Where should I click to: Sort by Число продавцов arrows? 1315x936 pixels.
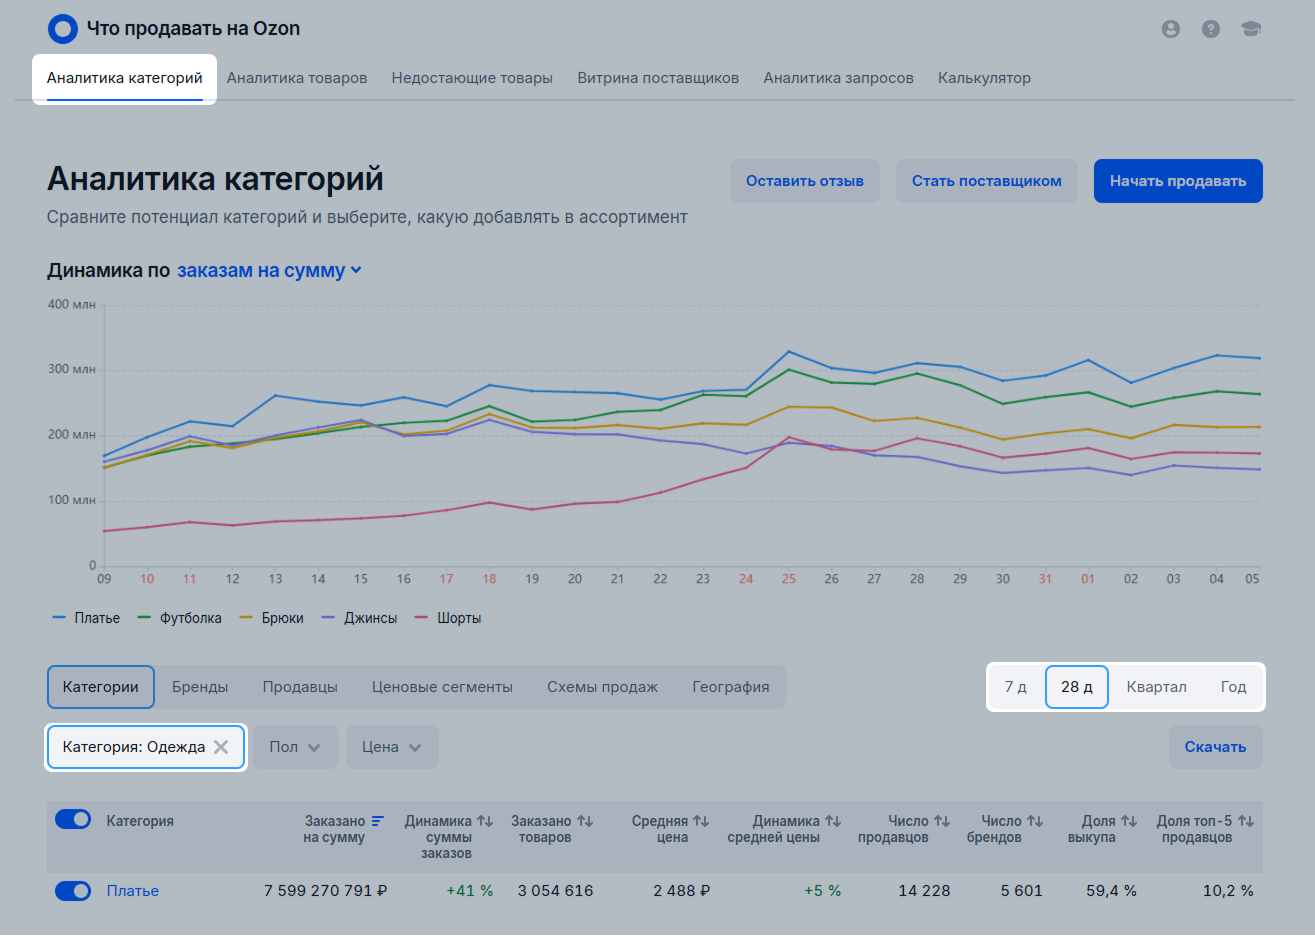tap(942, 821)
